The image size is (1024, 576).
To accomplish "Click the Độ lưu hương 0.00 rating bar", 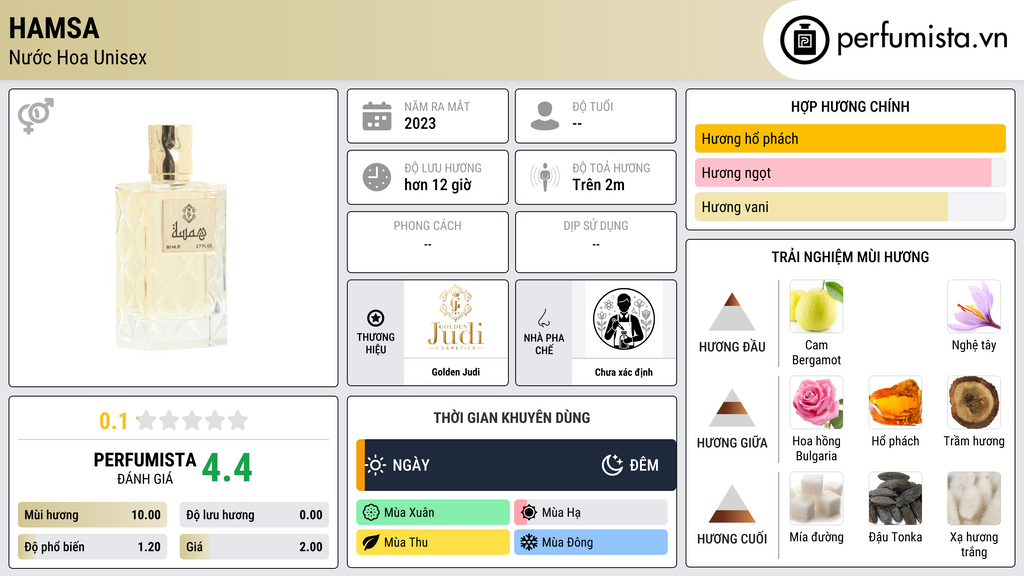I will [x=254, y=515].
